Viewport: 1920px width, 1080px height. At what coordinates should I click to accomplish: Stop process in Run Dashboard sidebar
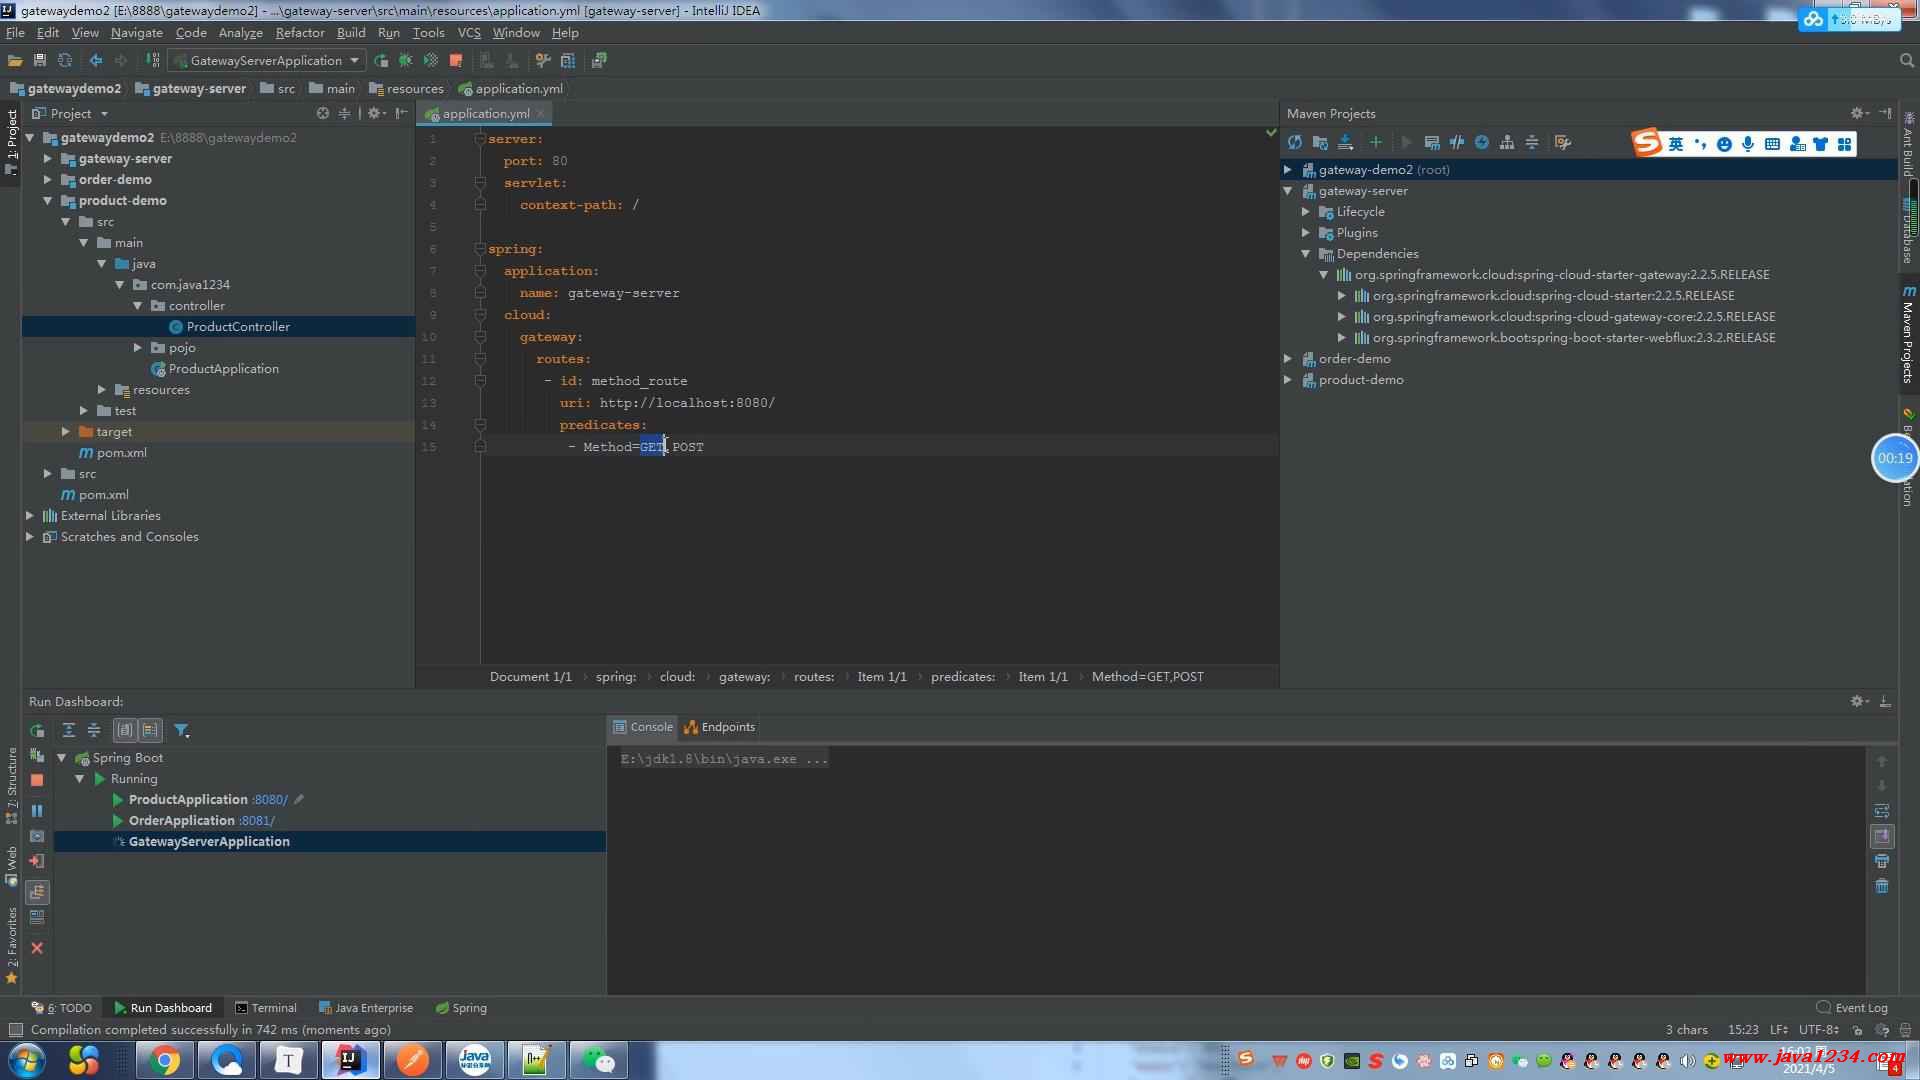[x=37, y=780]
